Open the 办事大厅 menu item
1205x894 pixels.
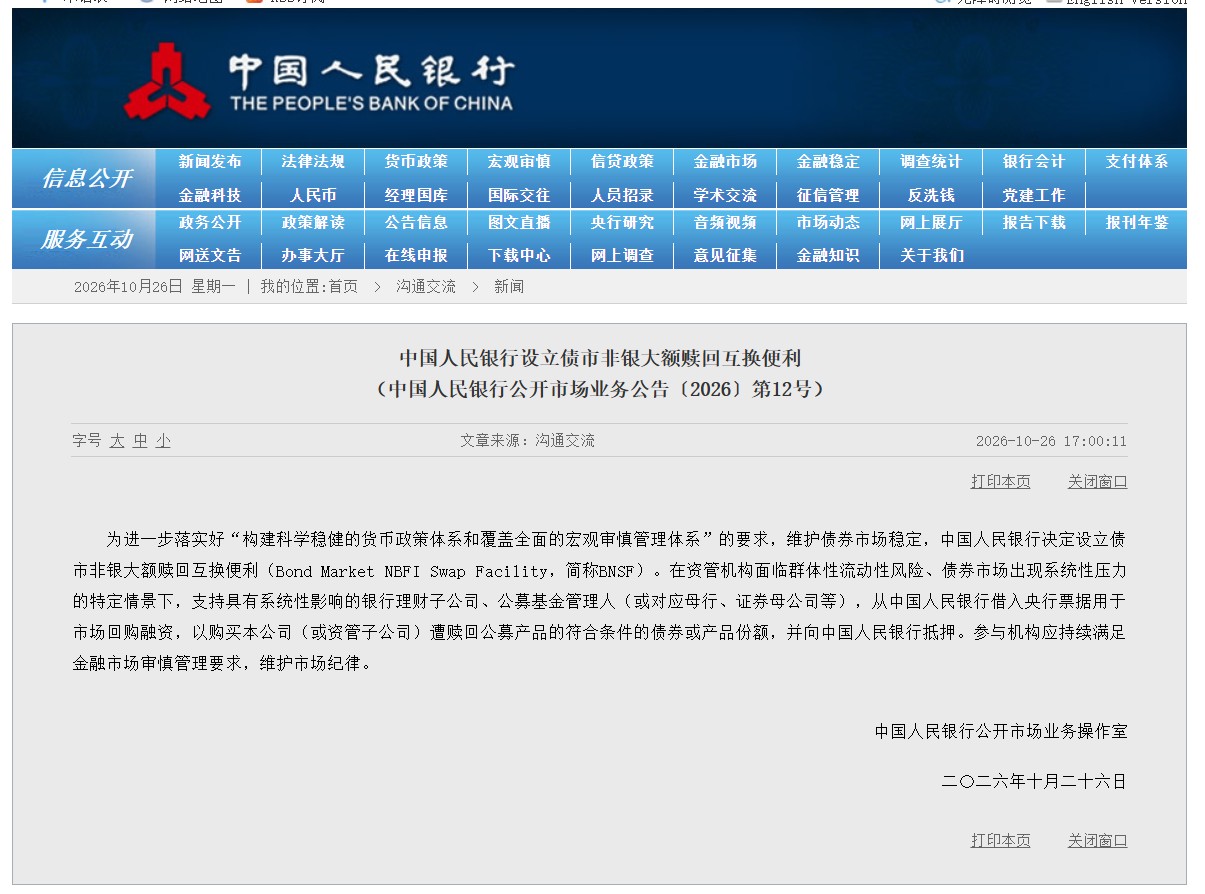313,255
